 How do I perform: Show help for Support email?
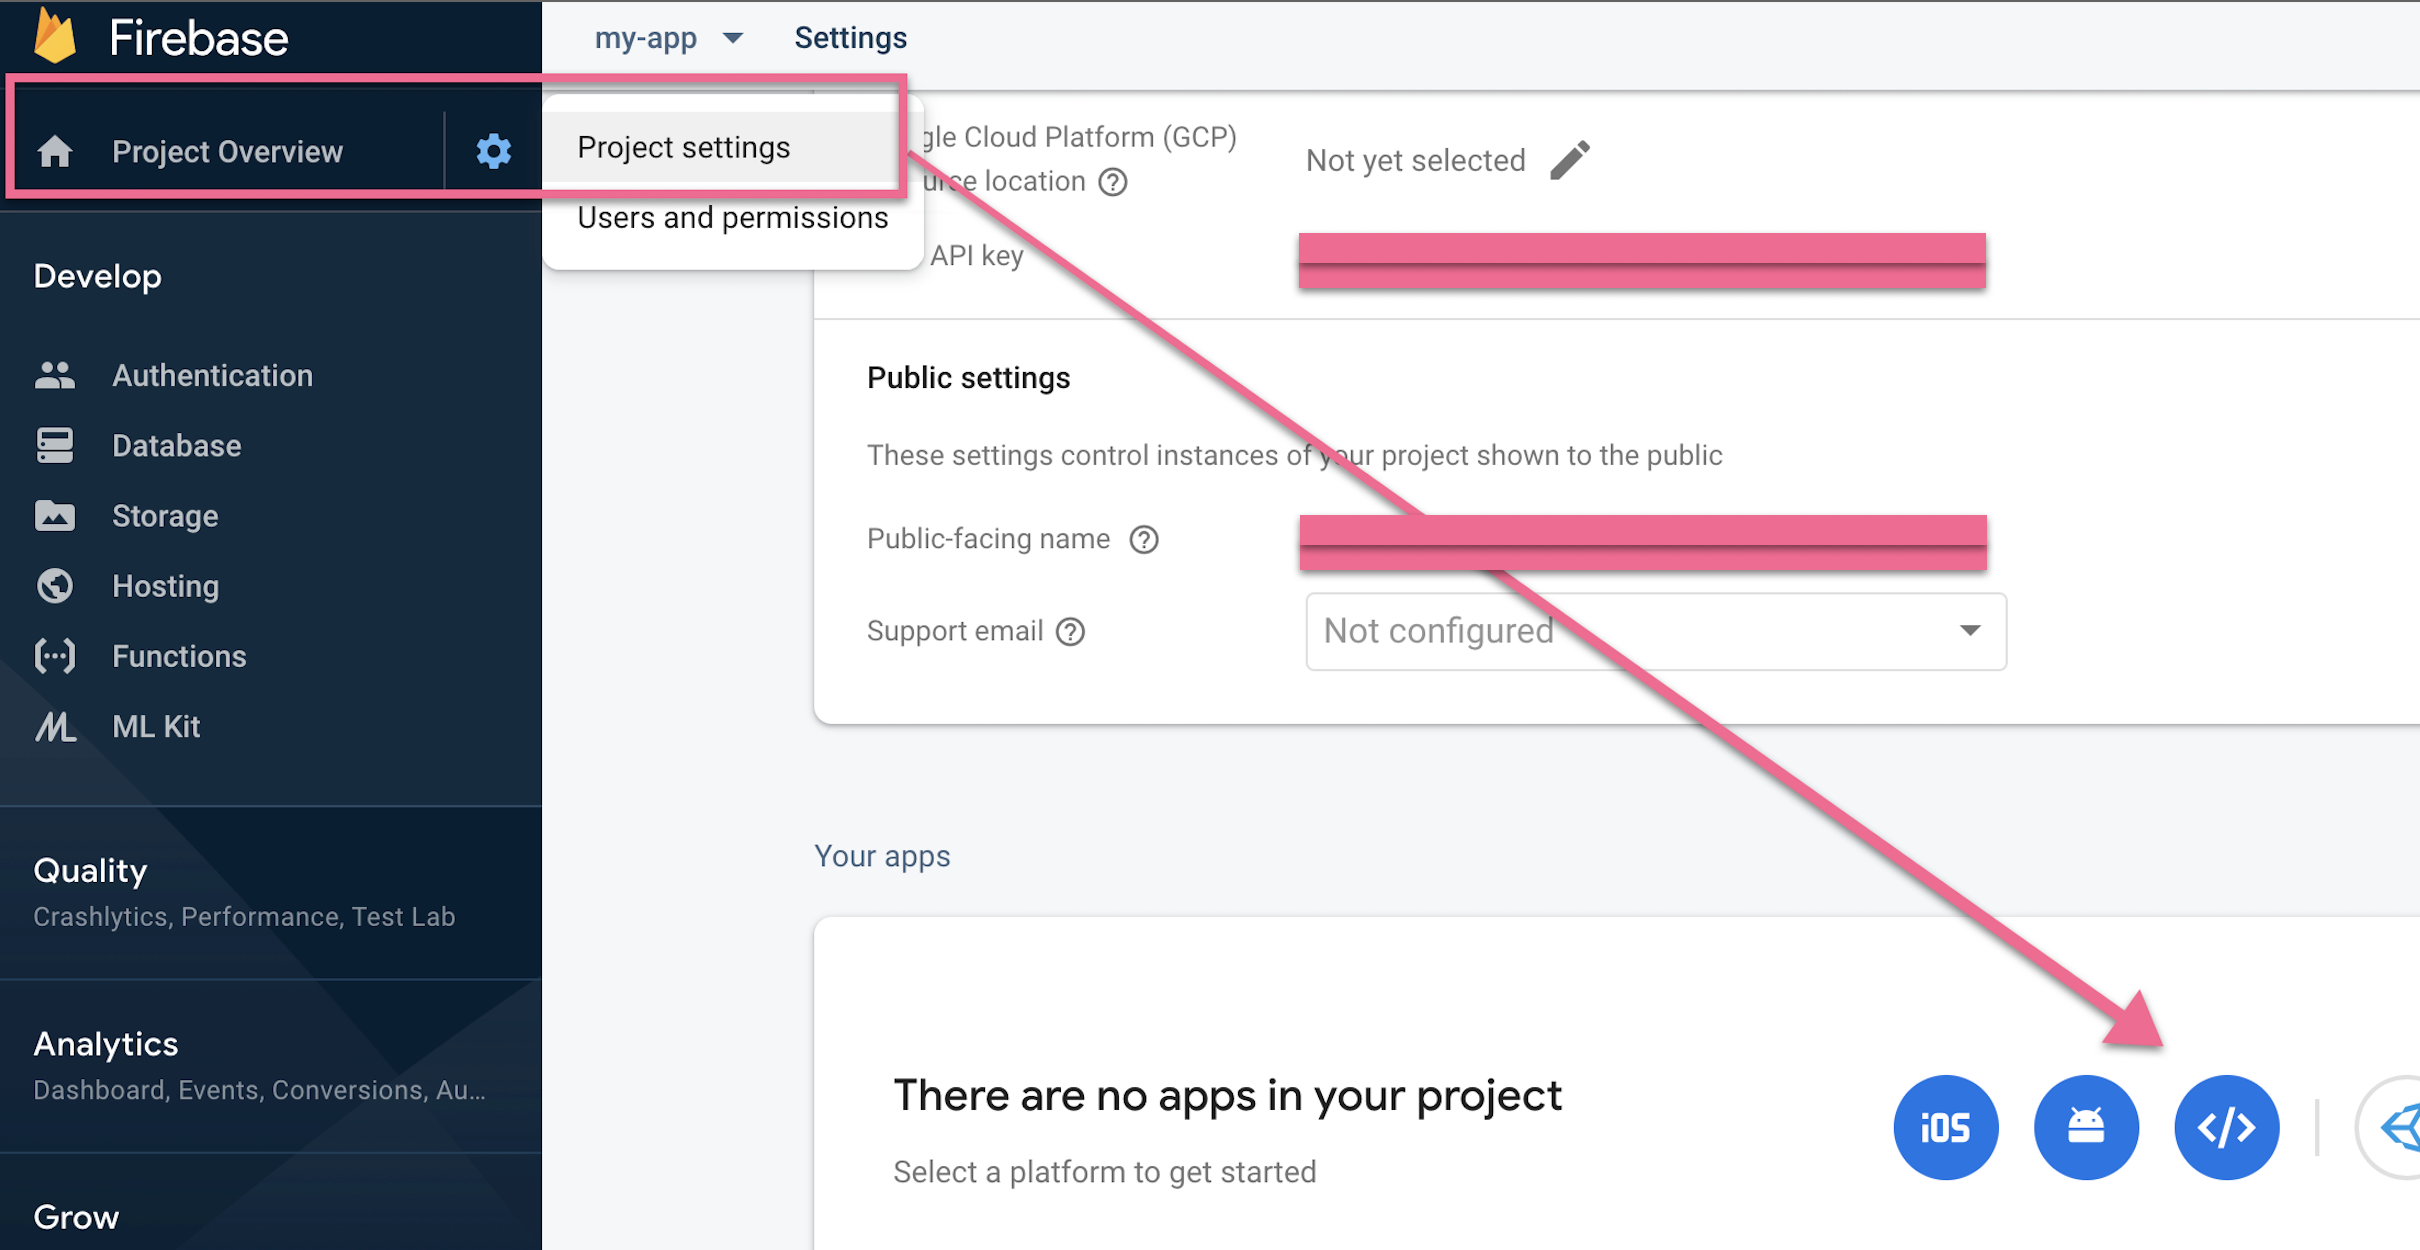[1070, 632]
